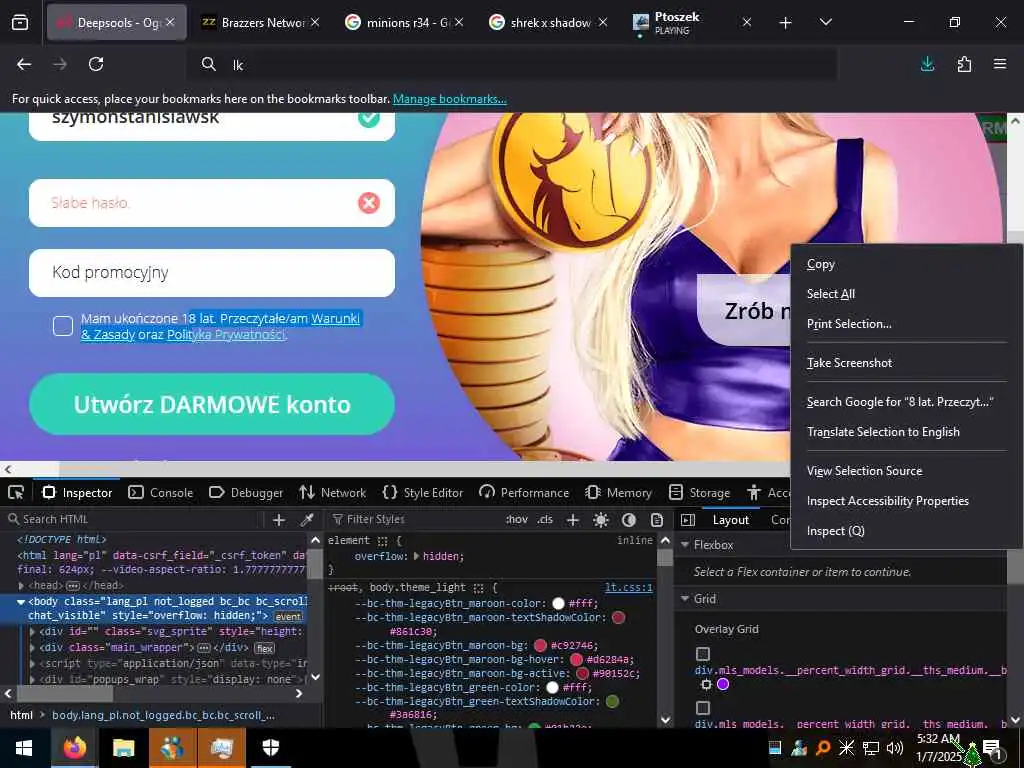Open the network tray icon
The image size is (1024, 768).
tap(871, 748)
